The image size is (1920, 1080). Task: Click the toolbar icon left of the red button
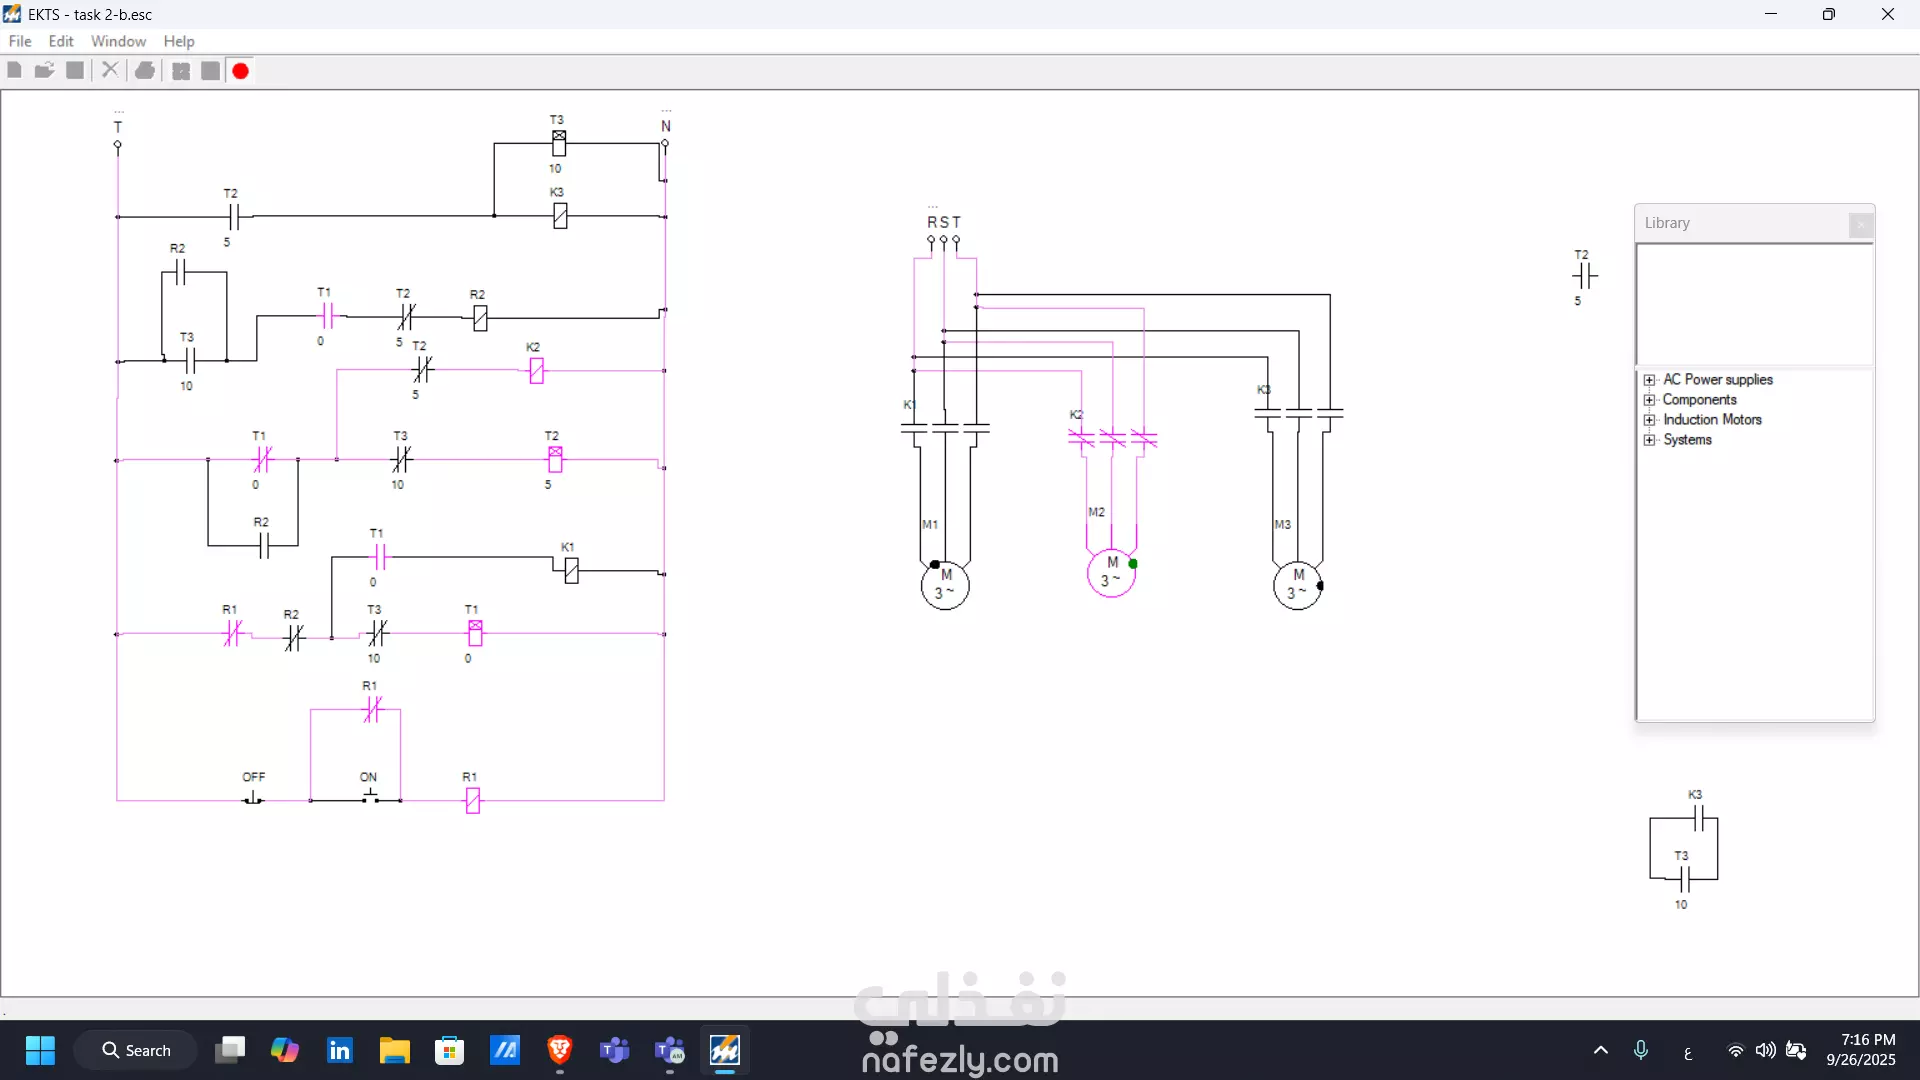(x=210, y=71)
